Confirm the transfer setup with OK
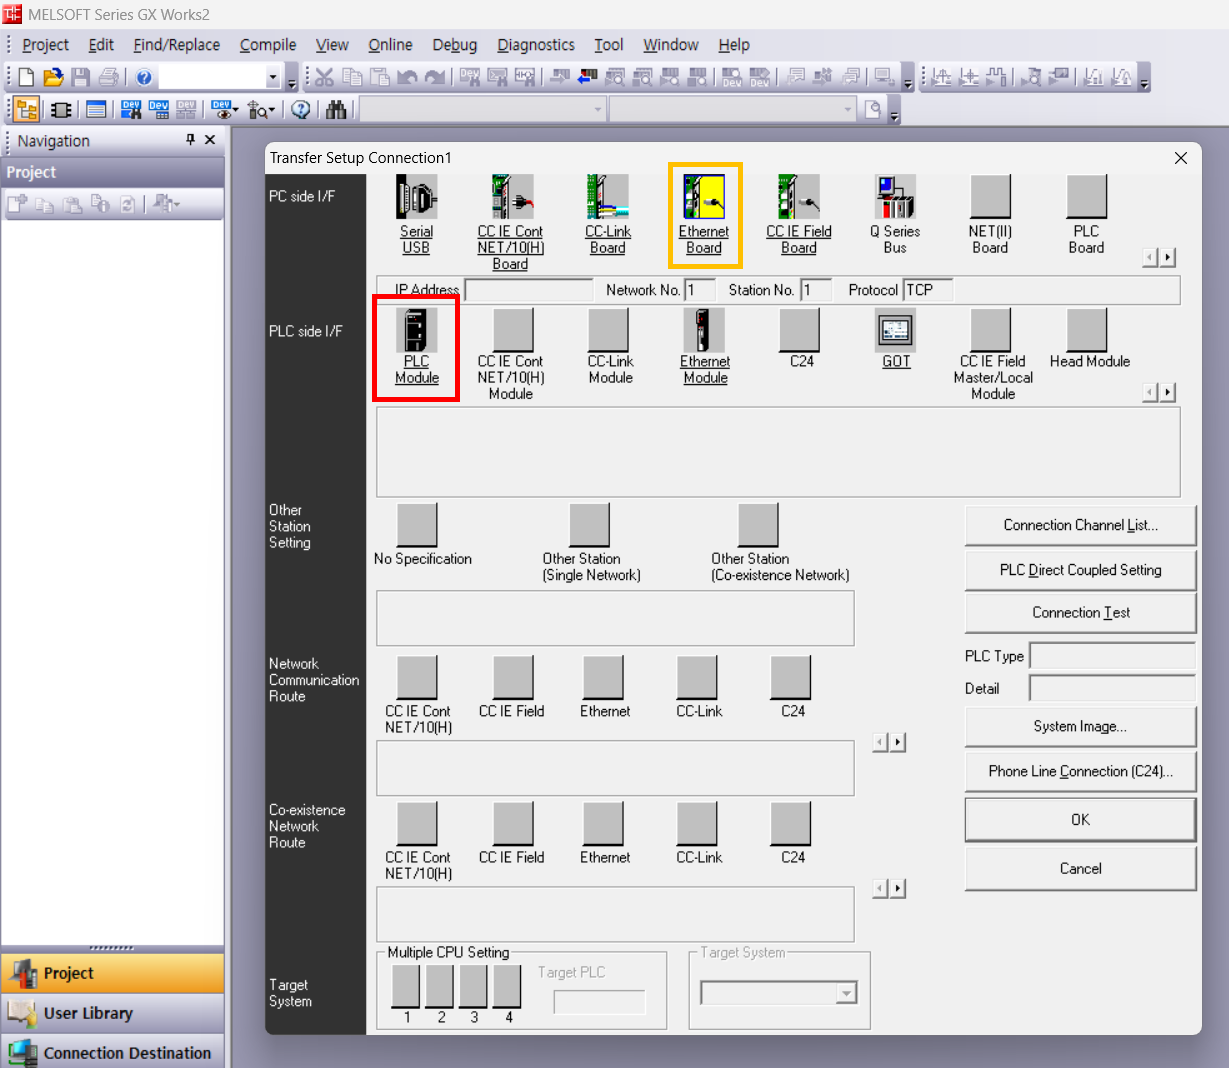Viewport: 1229px width, 1068px height. click(1080, 820)
